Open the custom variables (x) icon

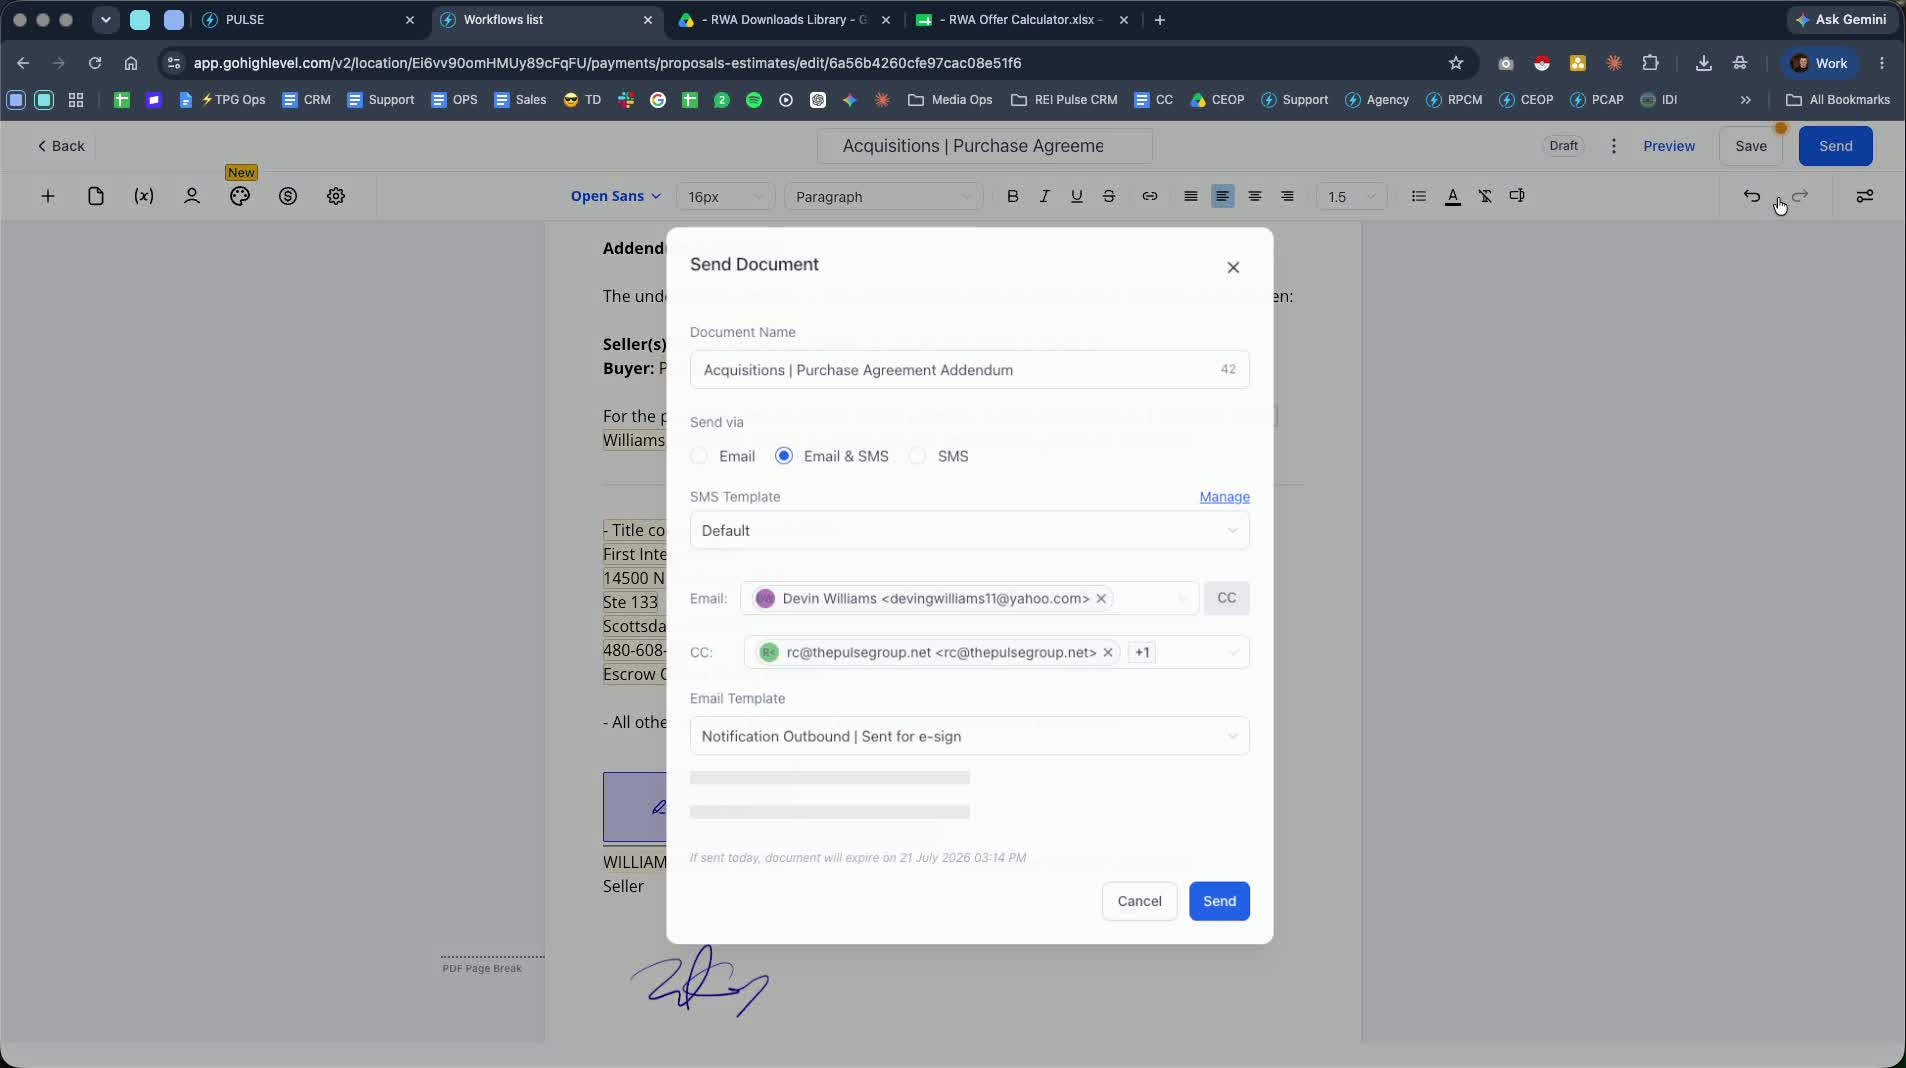[144, 196]
